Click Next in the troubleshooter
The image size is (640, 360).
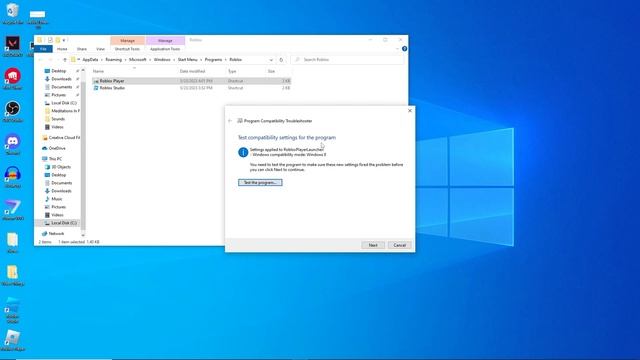pyautogui.click(x=373, y=245)
